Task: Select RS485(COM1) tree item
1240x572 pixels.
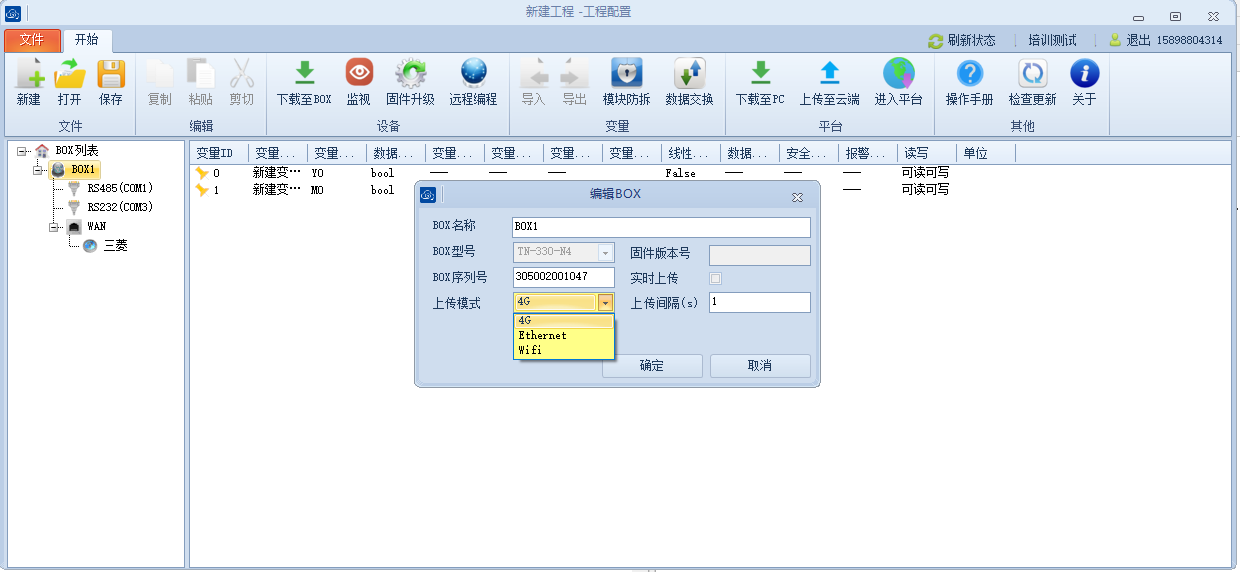Action: click(x=120, y=188)
